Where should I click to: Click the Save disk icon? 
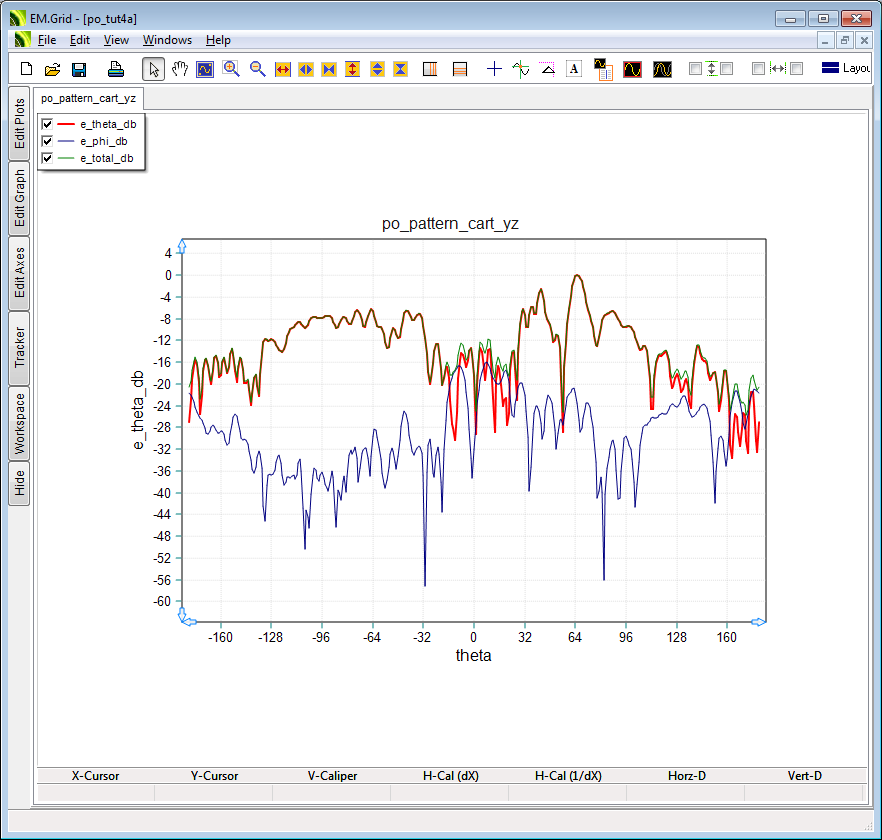tap(79, 69)
